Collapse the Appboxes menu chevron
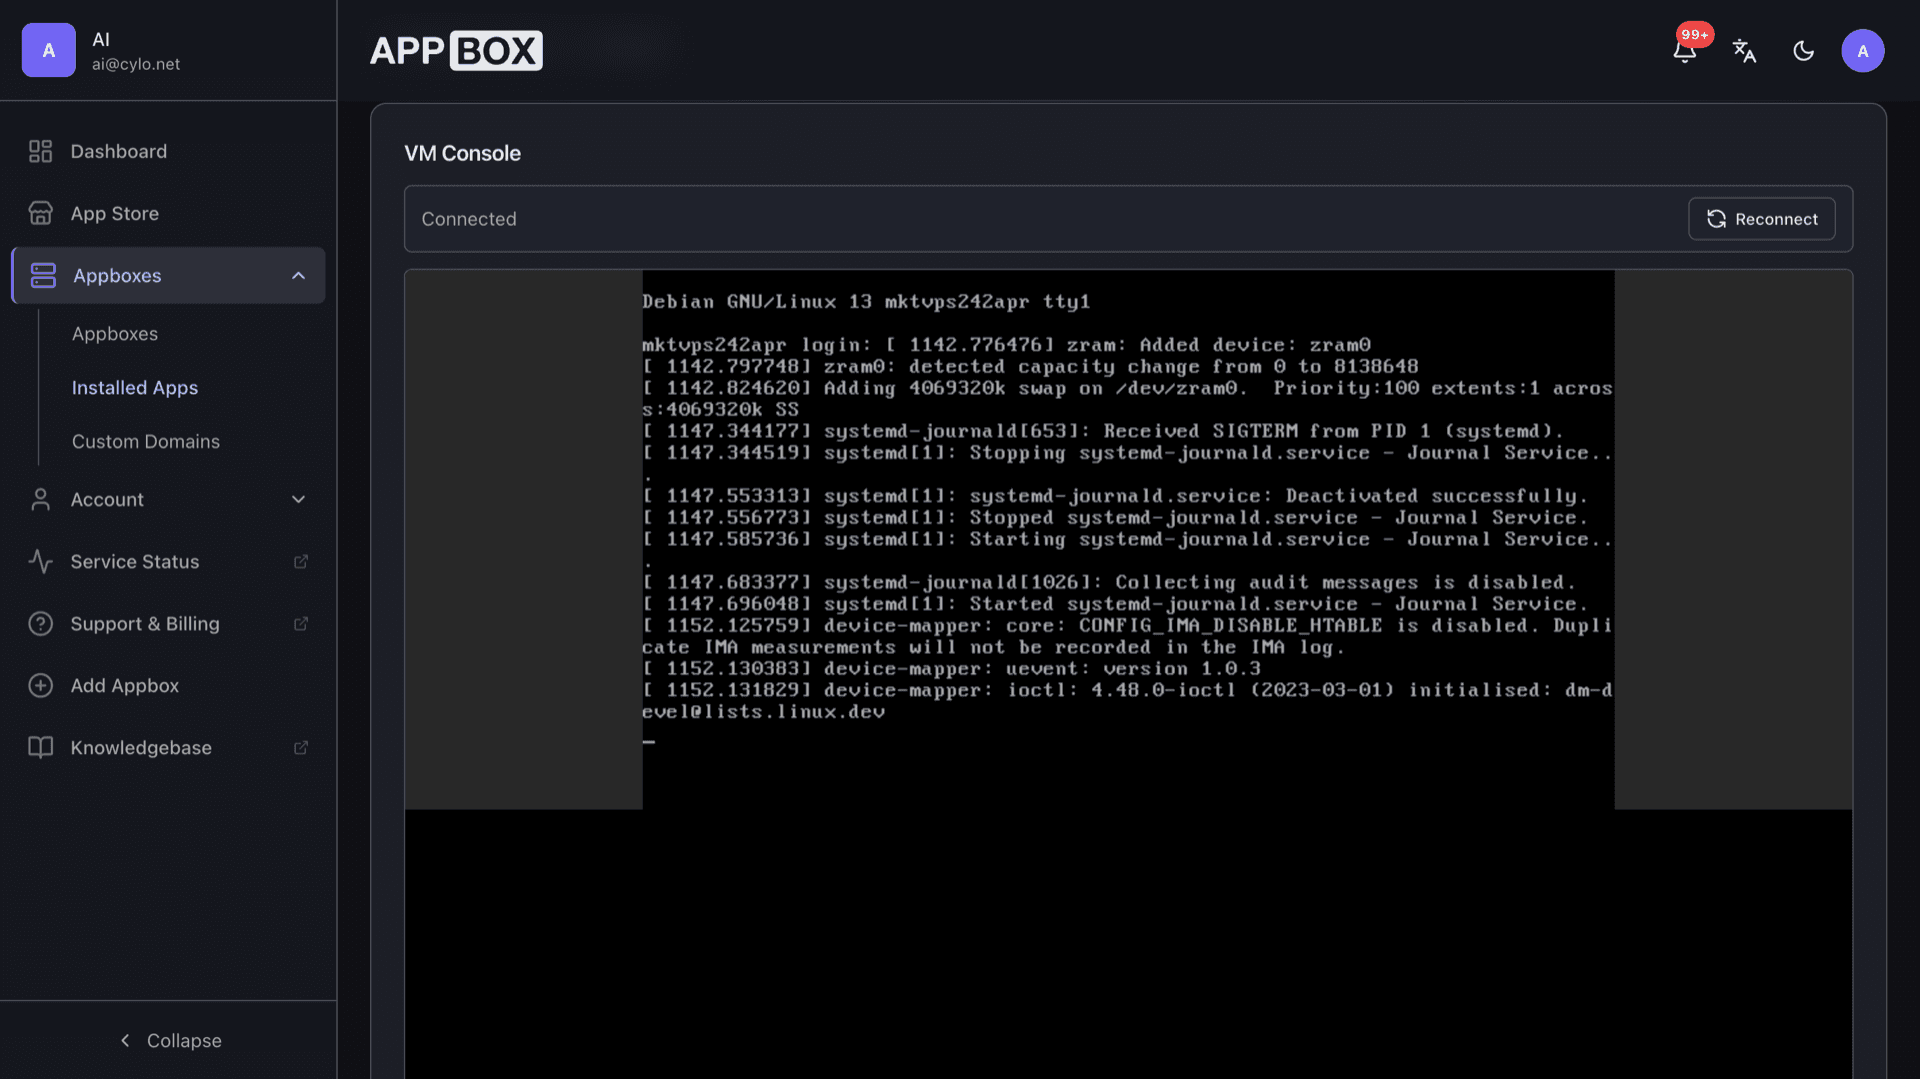 click(298, 275)
